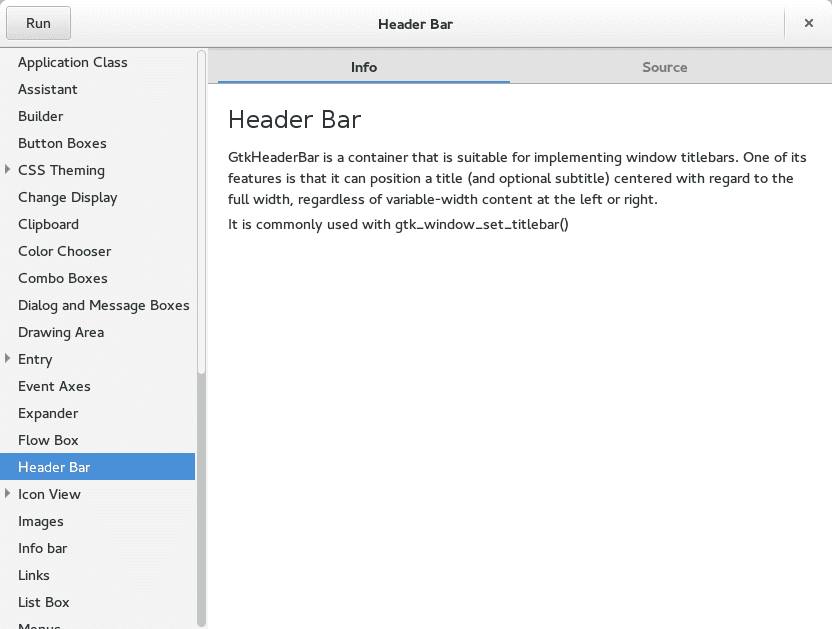Select Flow Box from the list

coord(48,440)
